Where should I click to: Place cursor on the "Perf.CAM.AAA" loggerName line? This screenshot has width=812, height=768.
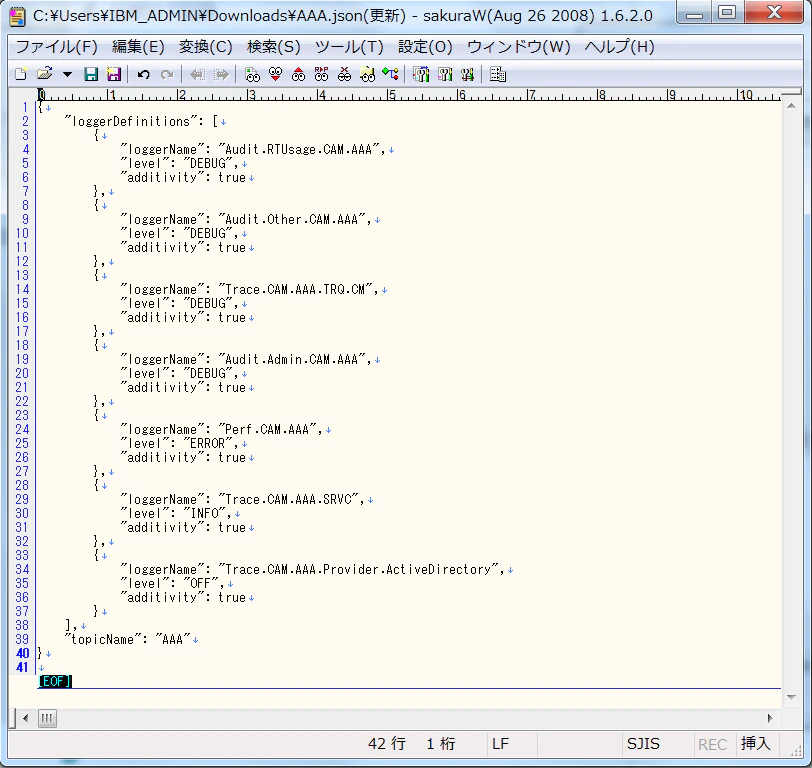(221, 429)
